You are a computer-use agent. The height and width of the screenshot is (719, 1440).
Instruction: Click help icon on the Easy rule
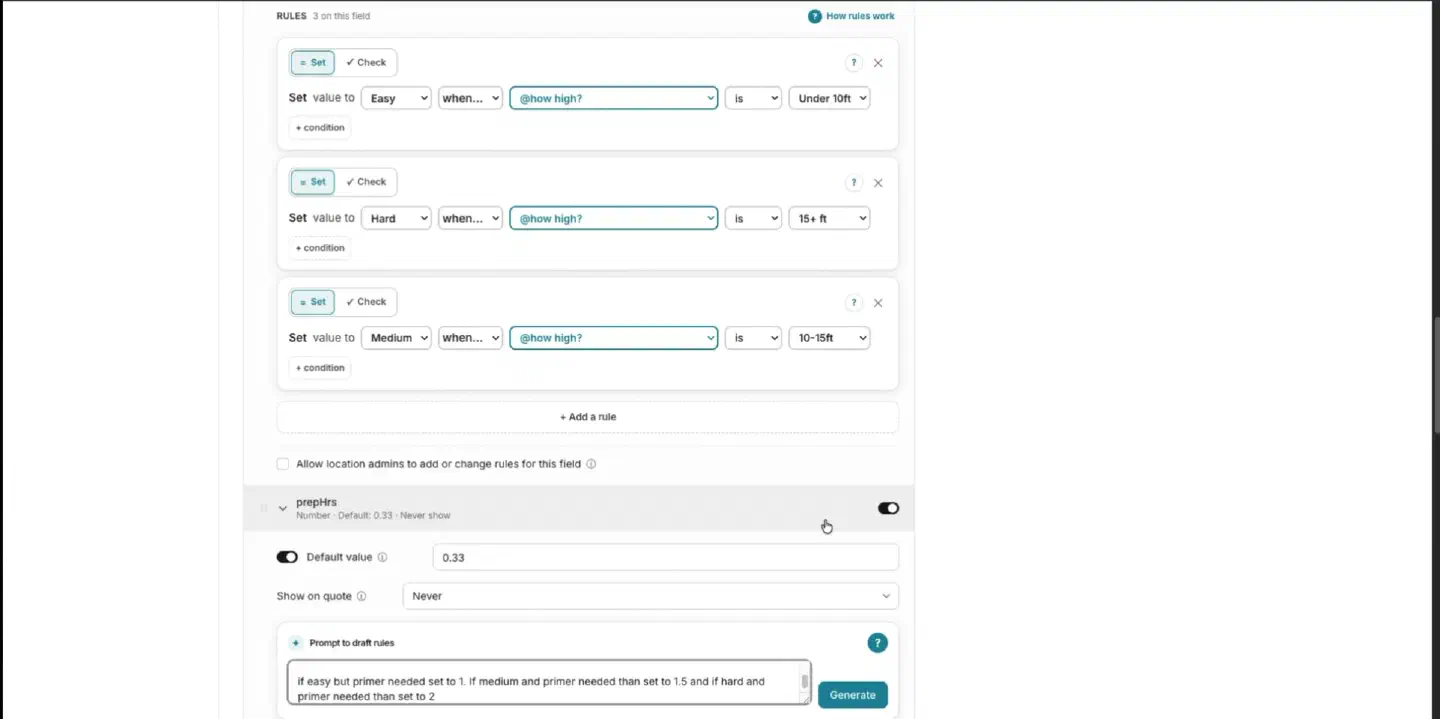[x=853, y=63]
